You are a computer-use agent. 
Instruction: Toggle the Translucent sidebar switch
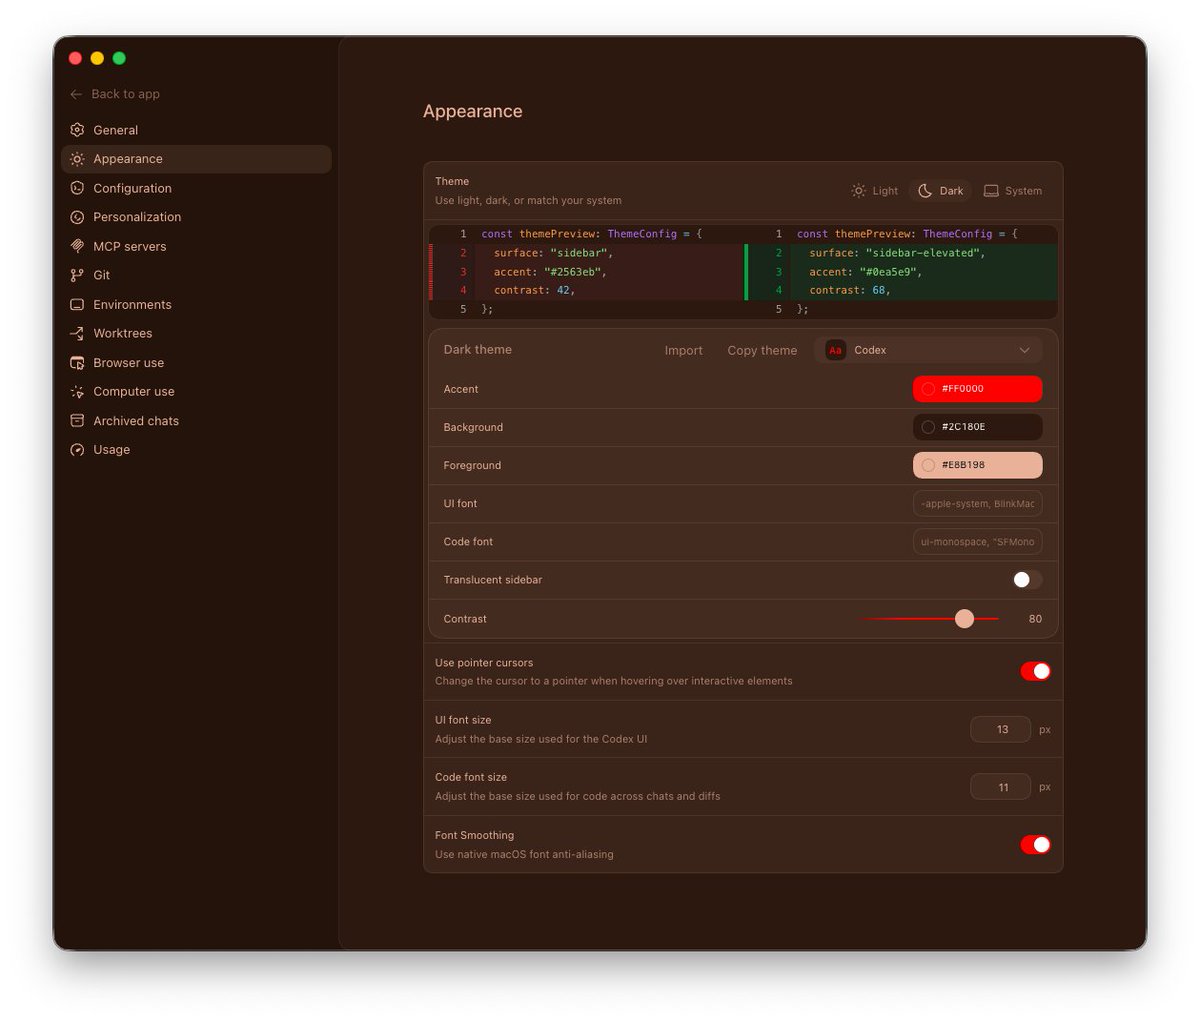tap(1027, 580)
